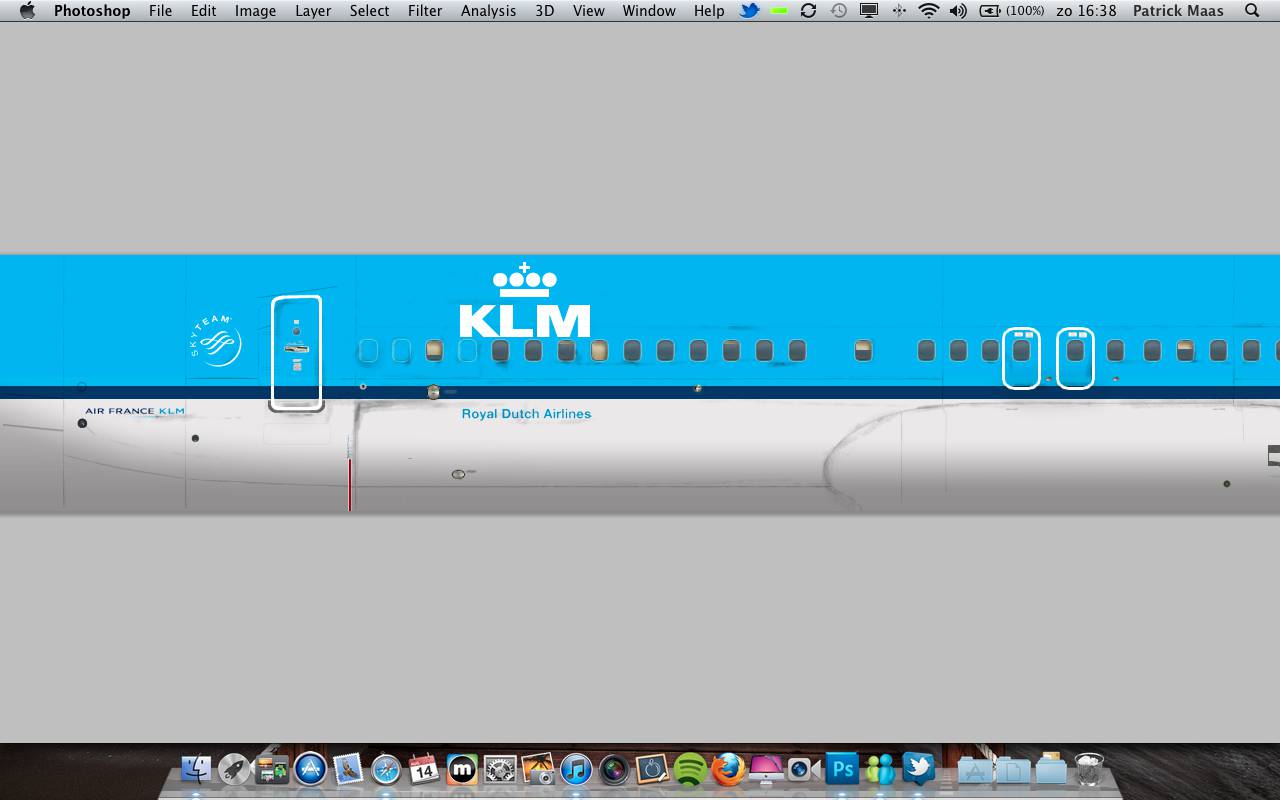This screenshot has height=800, width=1280.
Task: Open the Help menu
Action: pyautogui.click(x=709, y=11)
